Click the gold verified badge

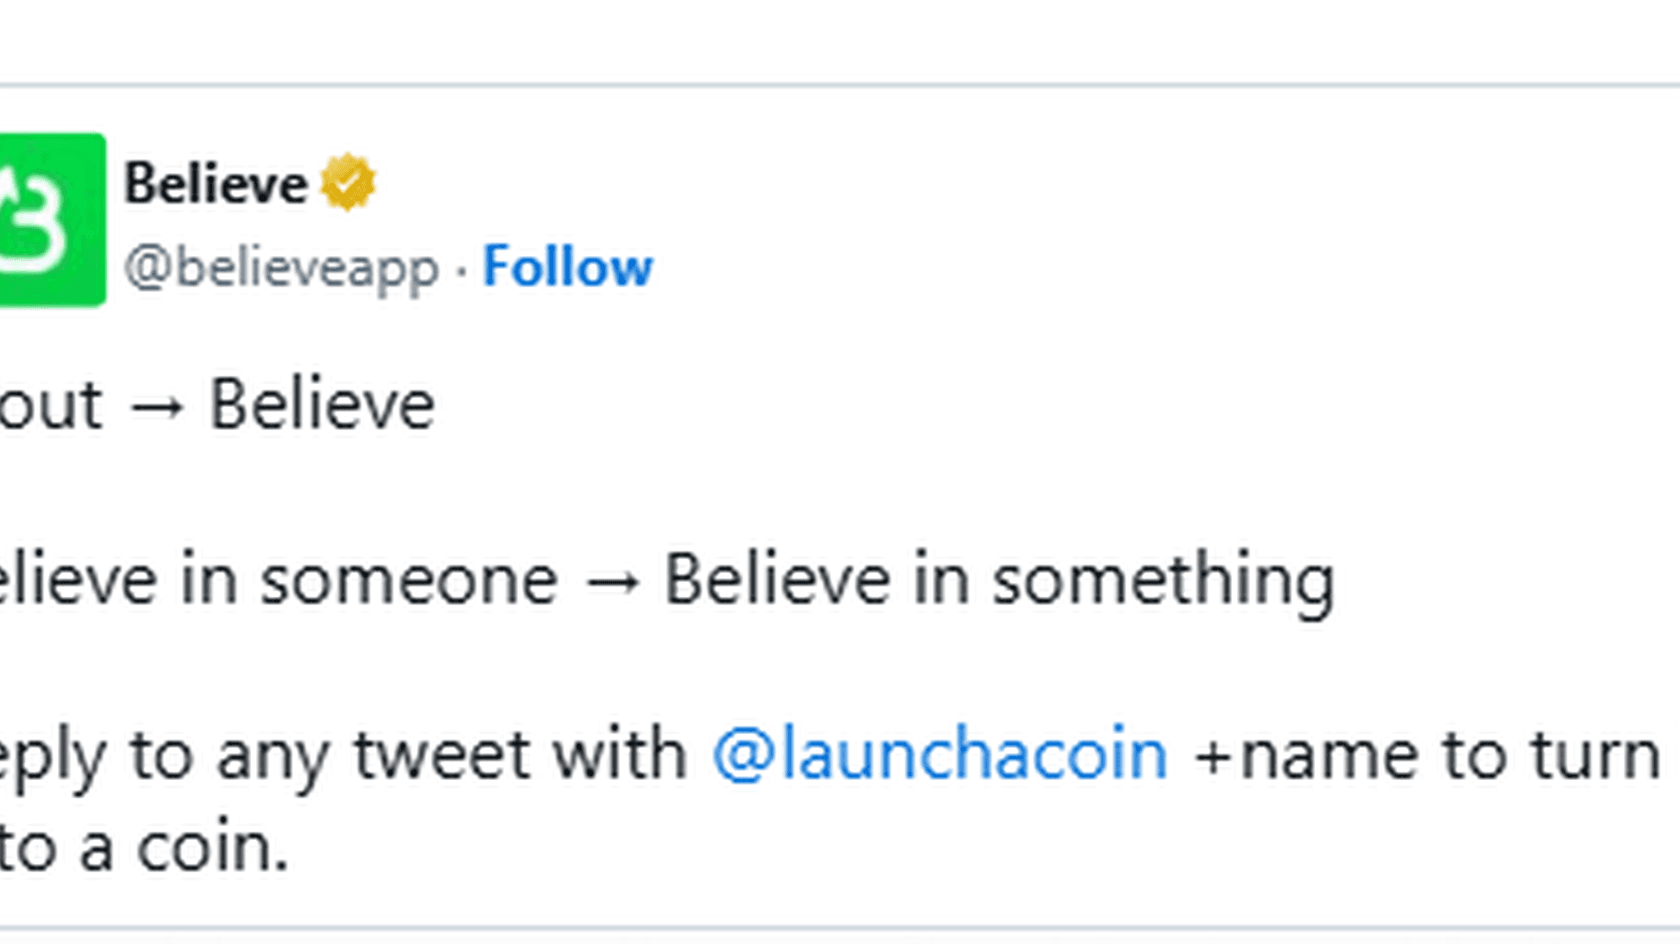(x=347, y=183)
